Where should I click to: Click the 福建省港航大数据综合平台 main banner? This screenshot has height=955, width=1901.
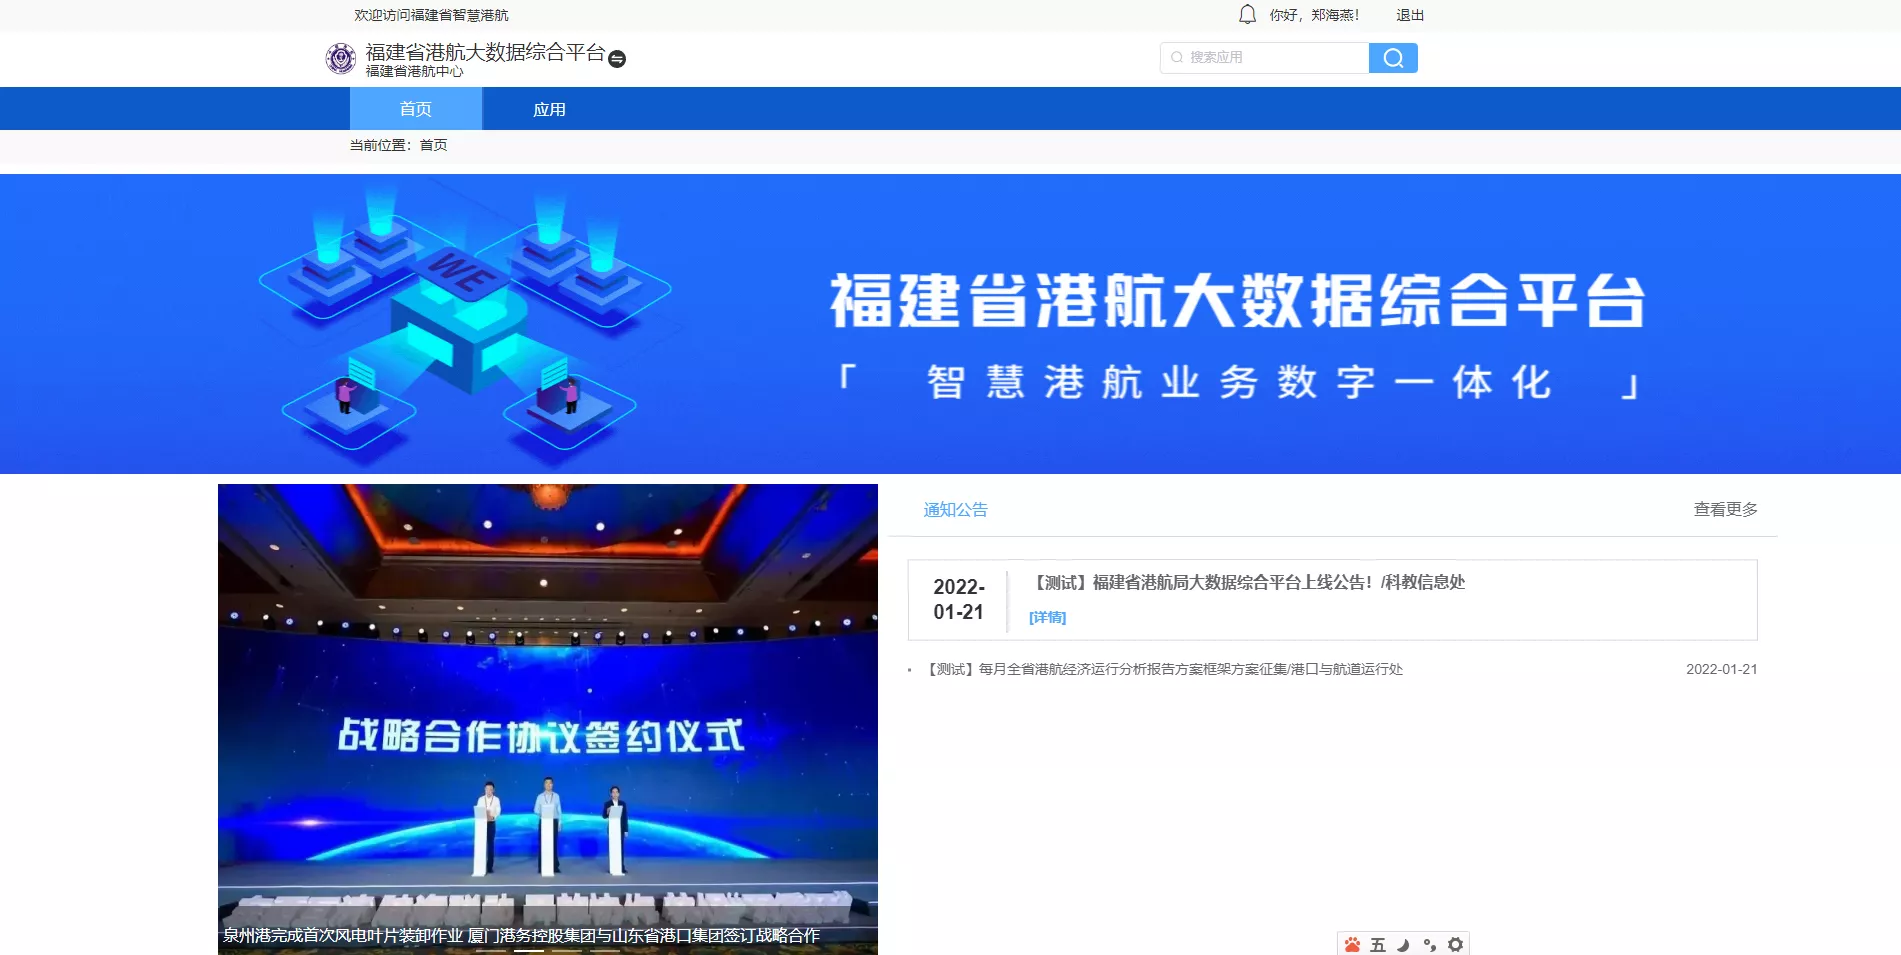pos(950,324)
